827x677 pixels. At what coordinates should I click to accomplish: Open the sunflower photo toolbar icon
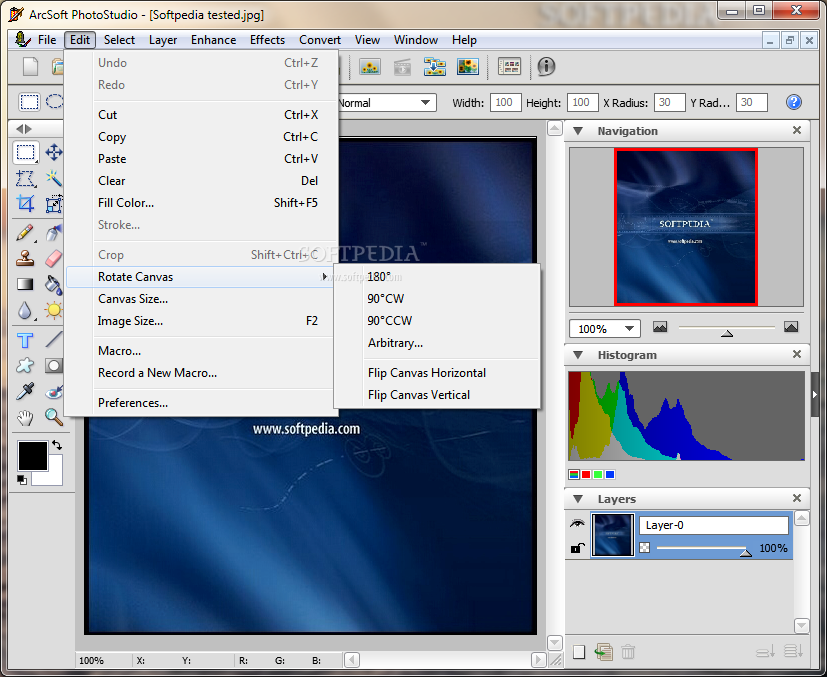(370, 66)
